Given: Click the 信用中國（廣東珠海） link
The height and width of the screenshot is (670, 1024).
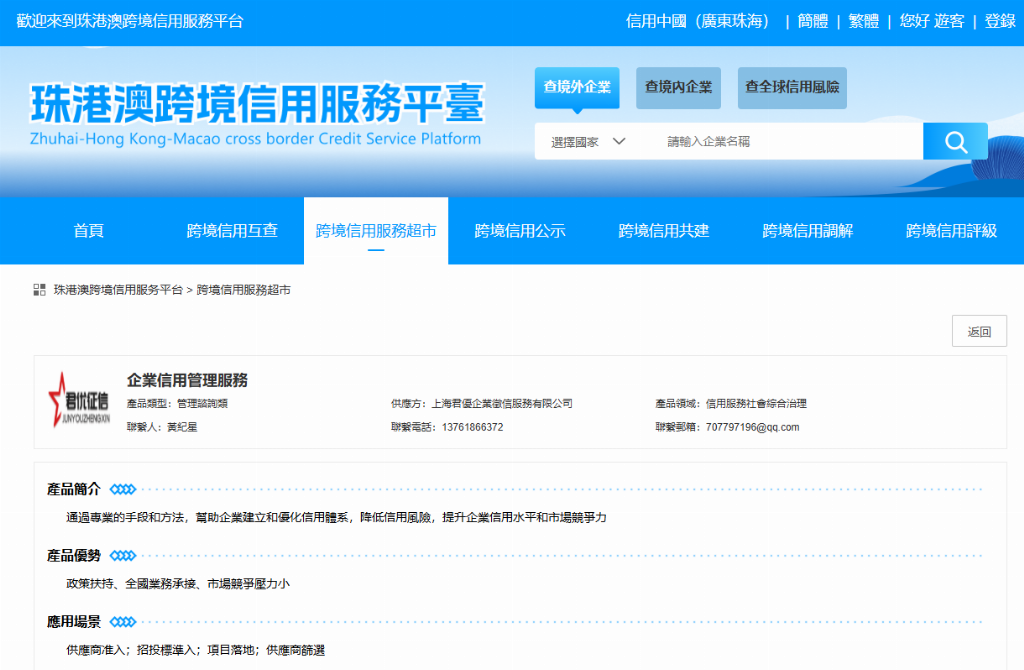Looking at the screenshot, I should click(x=699, y=21).
